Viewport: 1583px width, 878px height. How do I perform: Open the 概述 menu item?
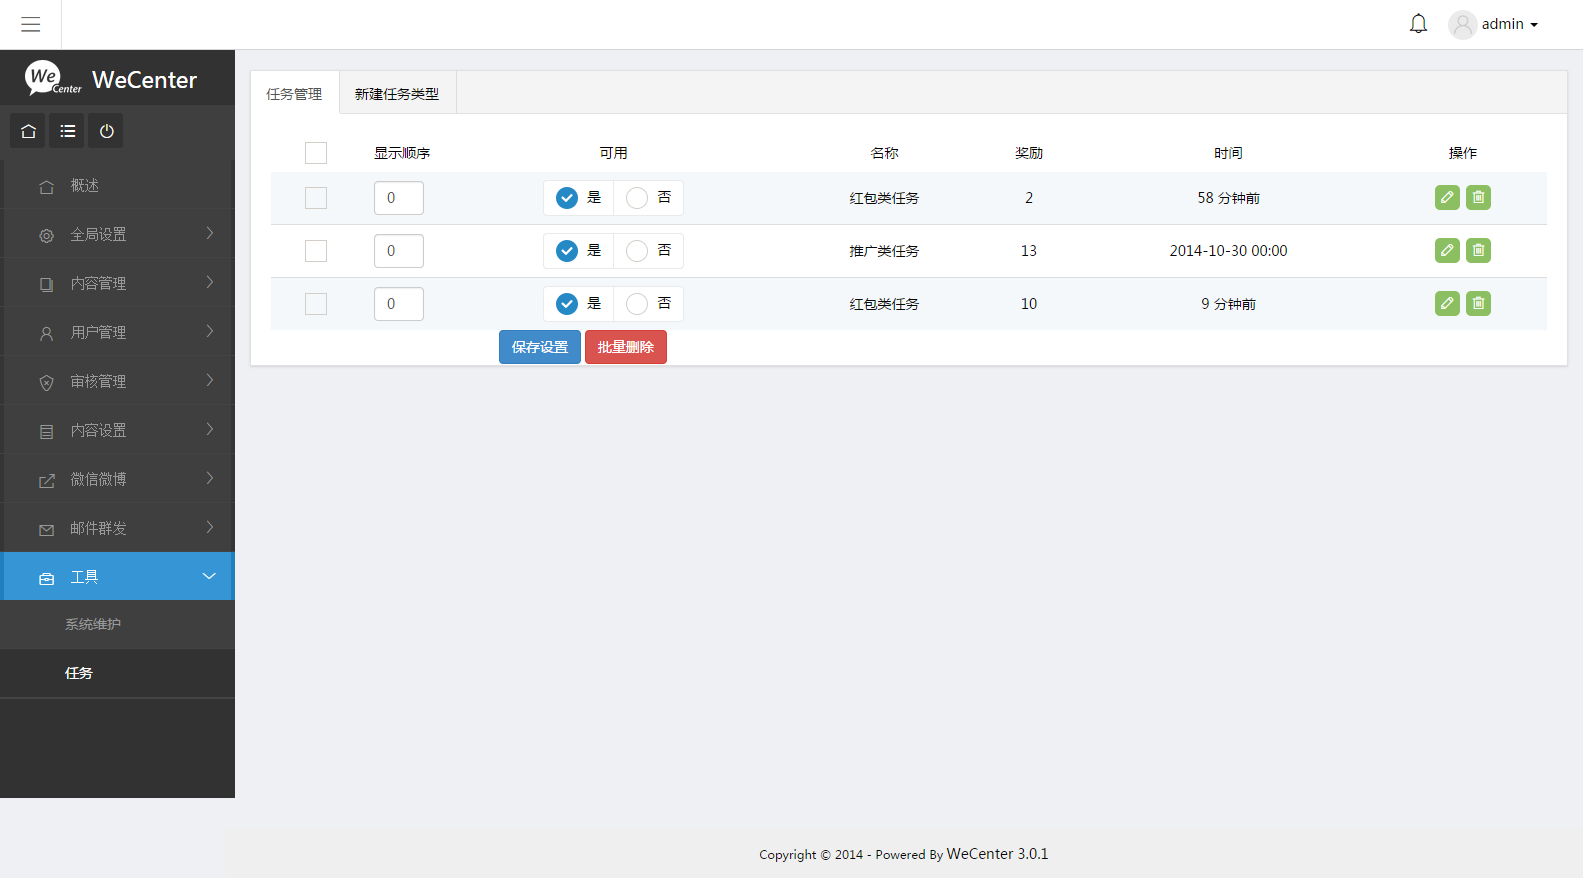click(117, 186)
